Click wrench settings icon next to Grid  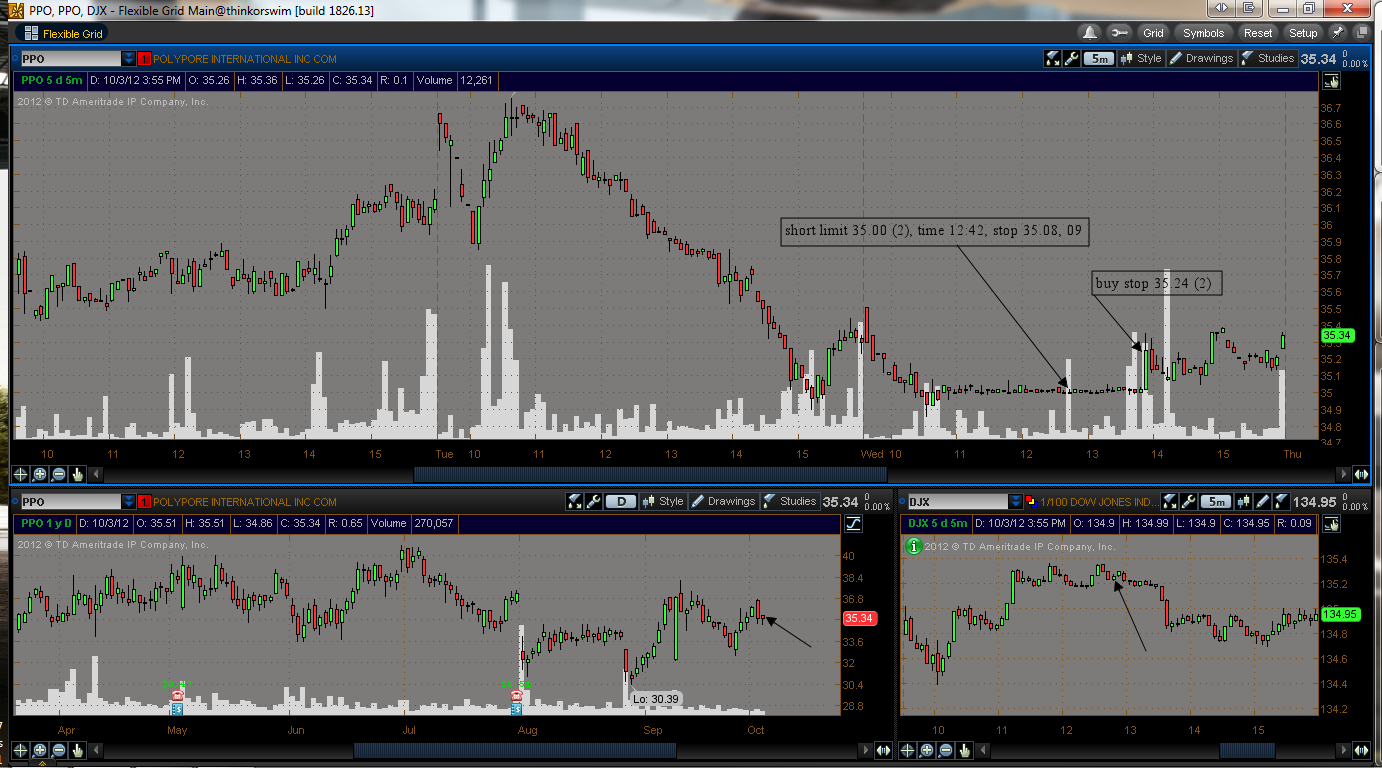click(1119, 33)
